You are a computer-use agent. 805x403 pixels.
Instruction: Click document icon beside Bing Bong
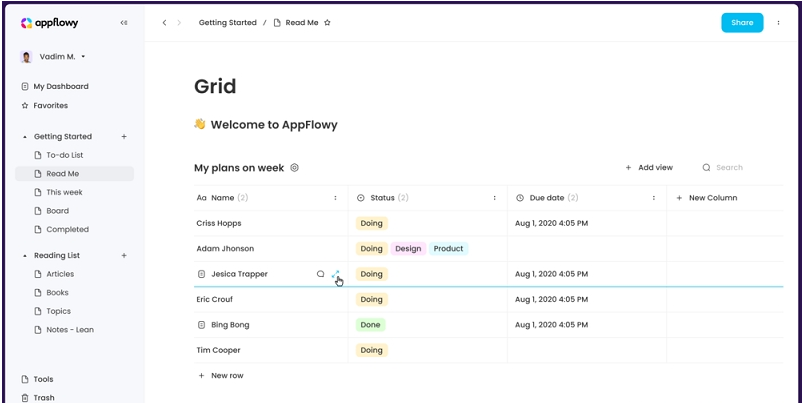(x=201, y=325)
